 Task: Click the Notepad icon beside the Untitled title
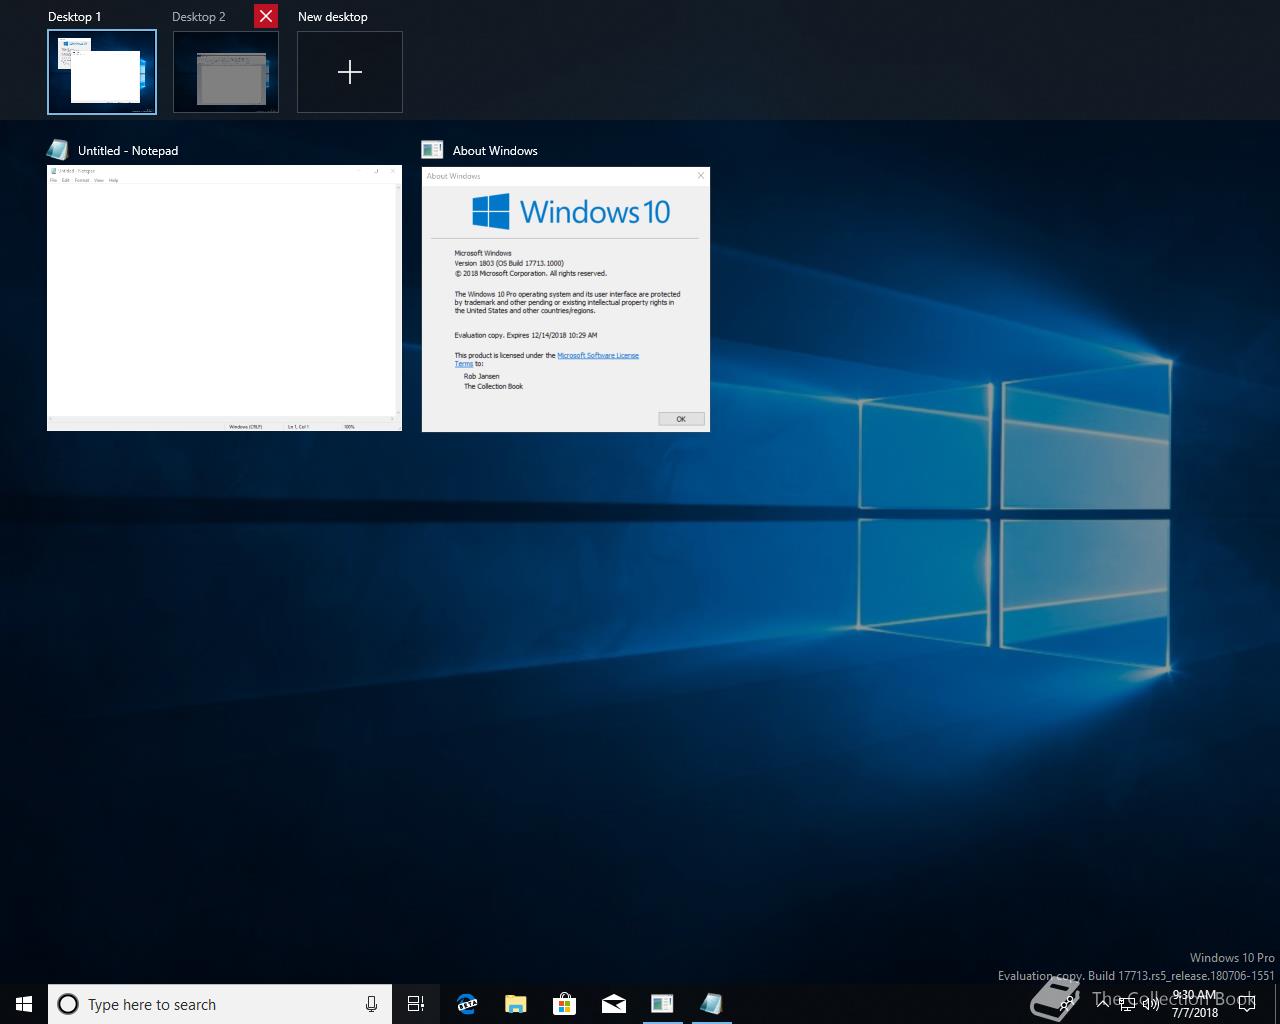(58, 150)
